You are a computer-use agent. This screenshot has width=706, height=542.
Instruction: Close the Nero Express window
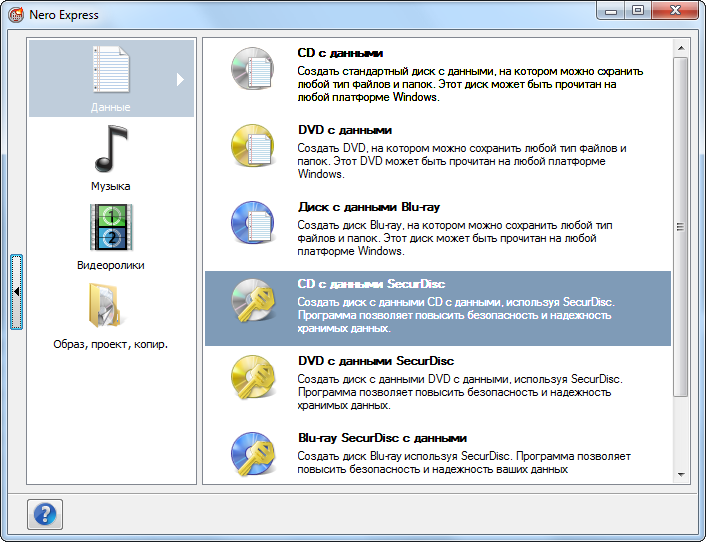click(675, 11)
